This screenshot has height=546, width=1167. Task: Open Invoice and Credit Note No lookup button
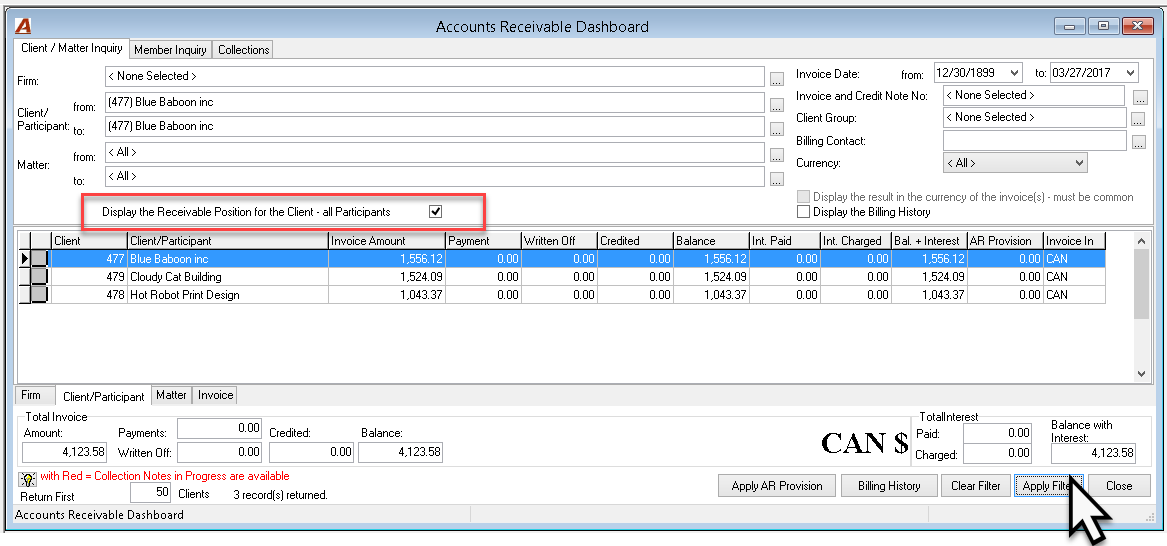(x=1139, y=97)
